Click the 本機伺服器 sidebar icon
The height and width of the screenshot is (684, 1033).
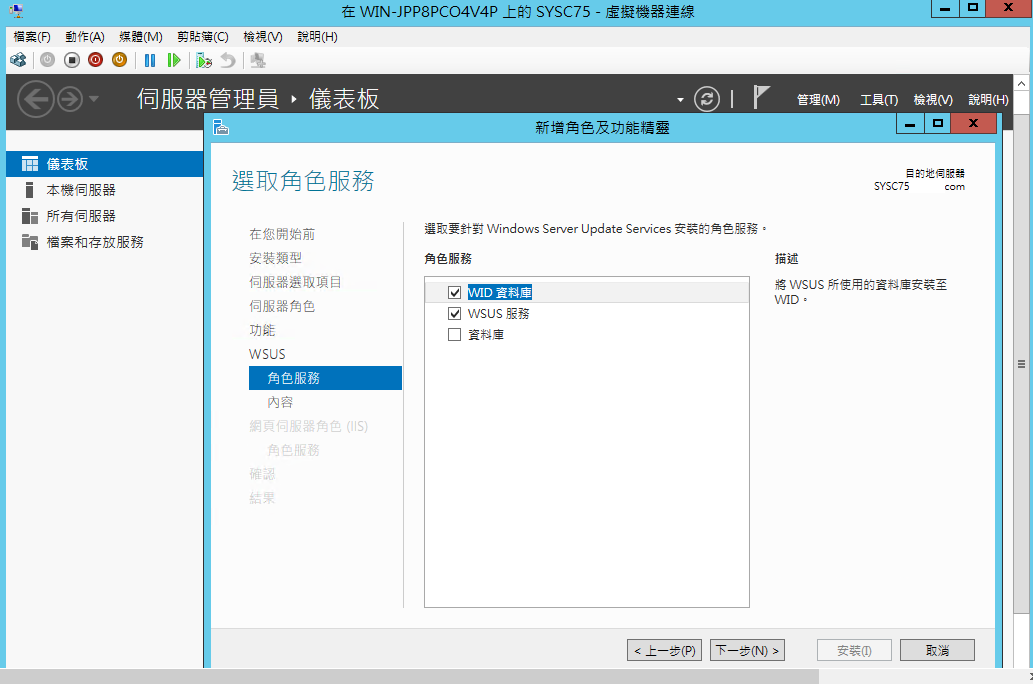pos(29,190)
